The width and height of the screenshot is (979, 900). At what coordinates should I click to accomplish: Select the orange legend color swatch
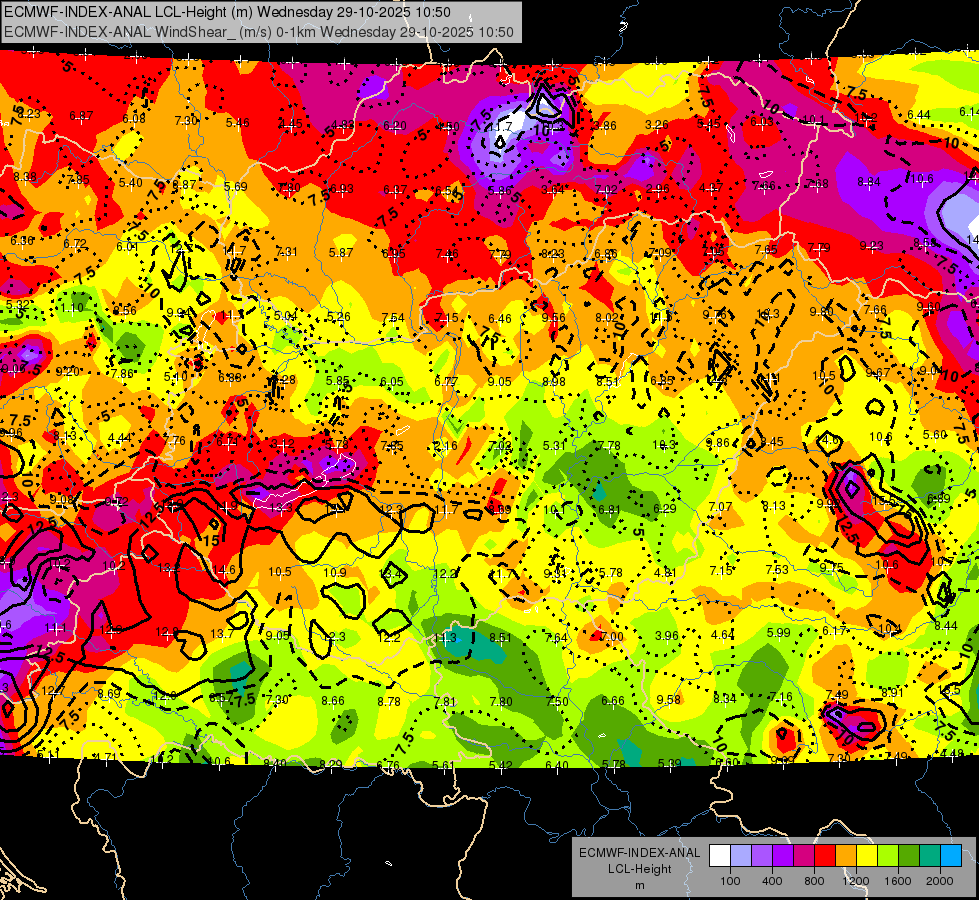tap(846, 855)
